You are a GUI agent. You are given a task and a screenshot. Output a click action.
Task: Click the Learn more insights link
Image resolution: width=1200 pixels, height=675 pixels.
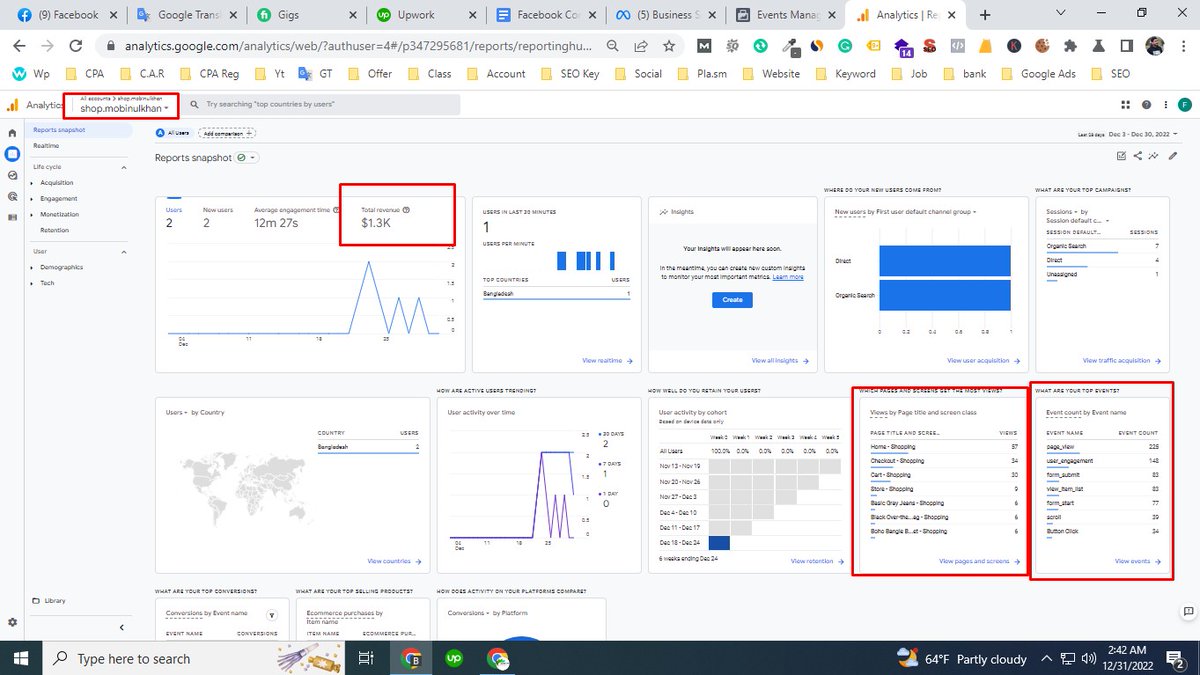pyautogui.click(x=788, y=277)
